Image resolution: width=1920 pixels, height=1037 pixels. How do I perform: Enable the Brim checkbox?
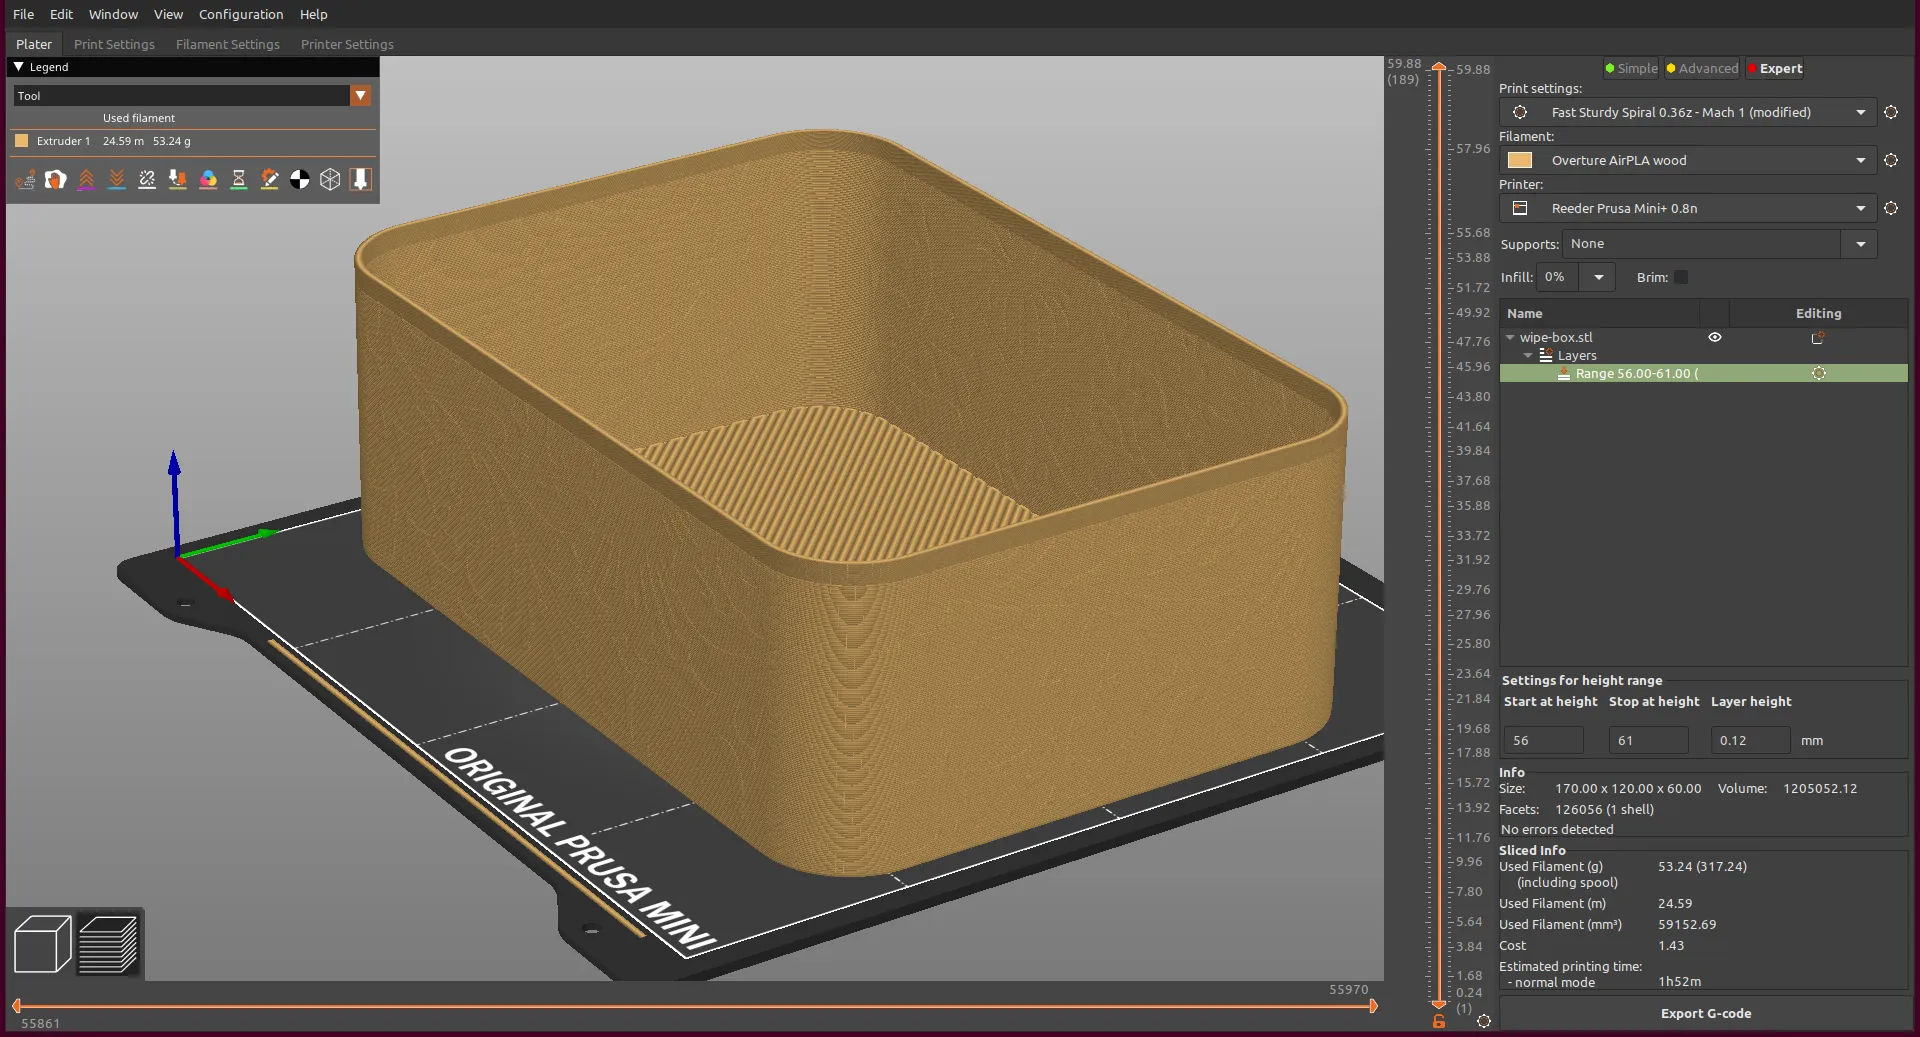tap(1681, 278)
